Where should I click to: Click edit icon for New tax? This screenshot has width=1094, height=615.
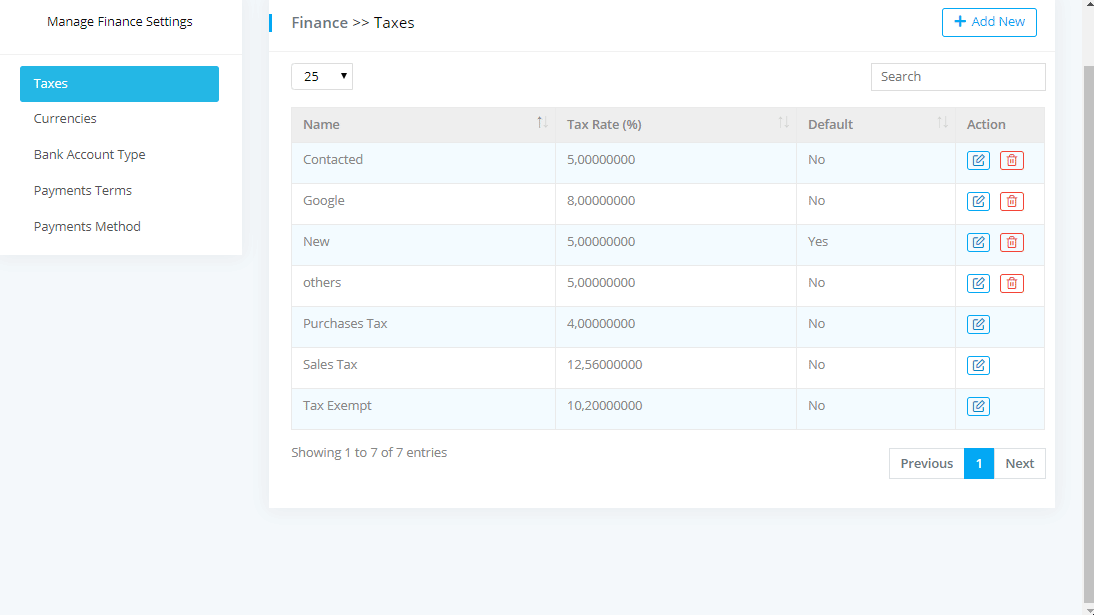978,242
